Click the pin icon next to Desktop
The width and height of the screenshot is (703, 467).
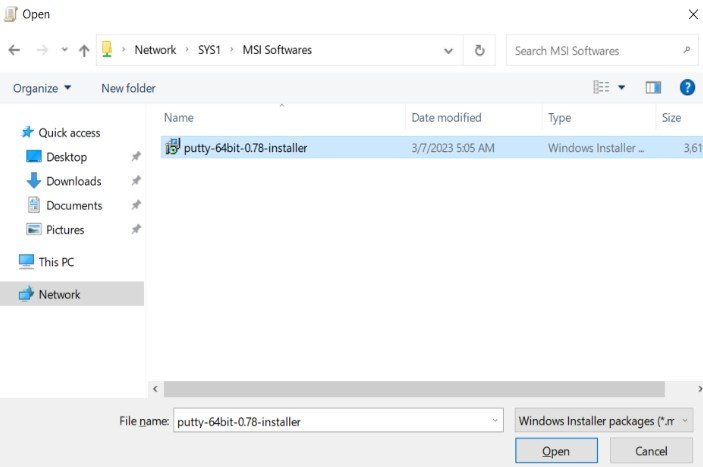[x=136, y=156]
